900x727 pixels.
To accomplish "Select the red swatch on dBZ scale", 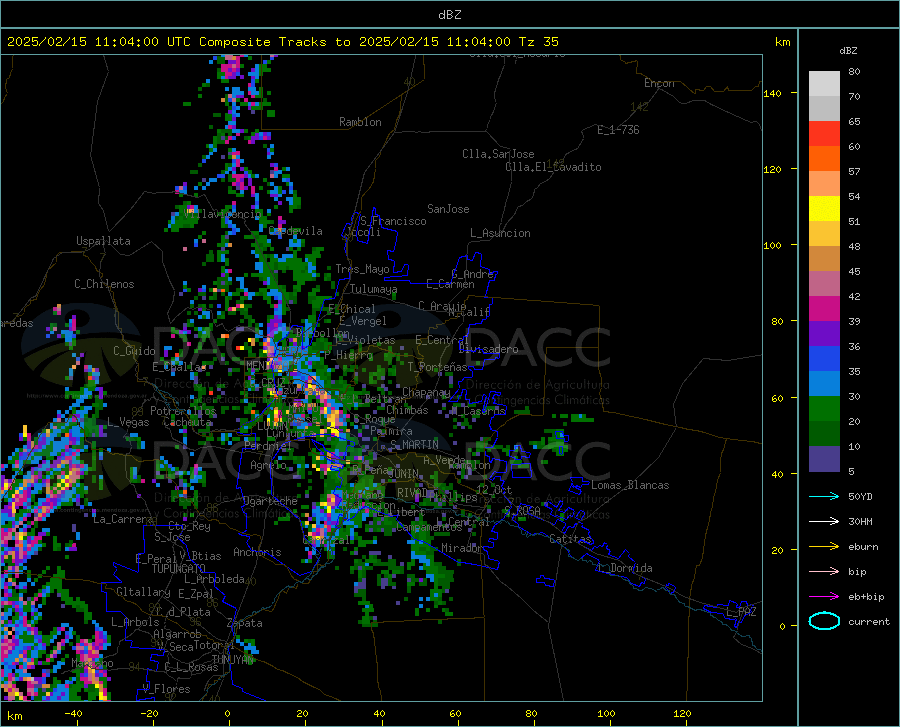I will point(824,134).
